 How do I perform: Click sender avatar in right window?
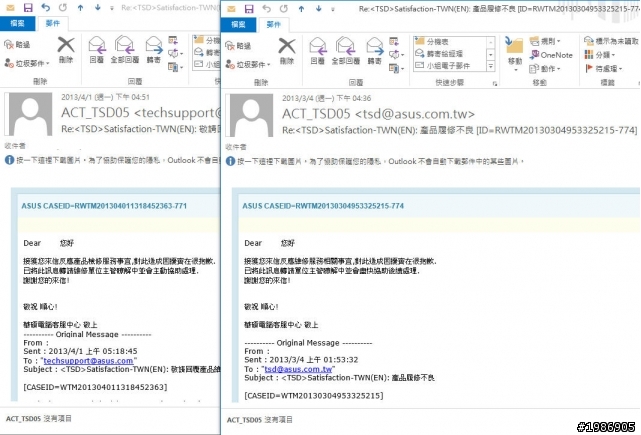[x=251, y=115]
